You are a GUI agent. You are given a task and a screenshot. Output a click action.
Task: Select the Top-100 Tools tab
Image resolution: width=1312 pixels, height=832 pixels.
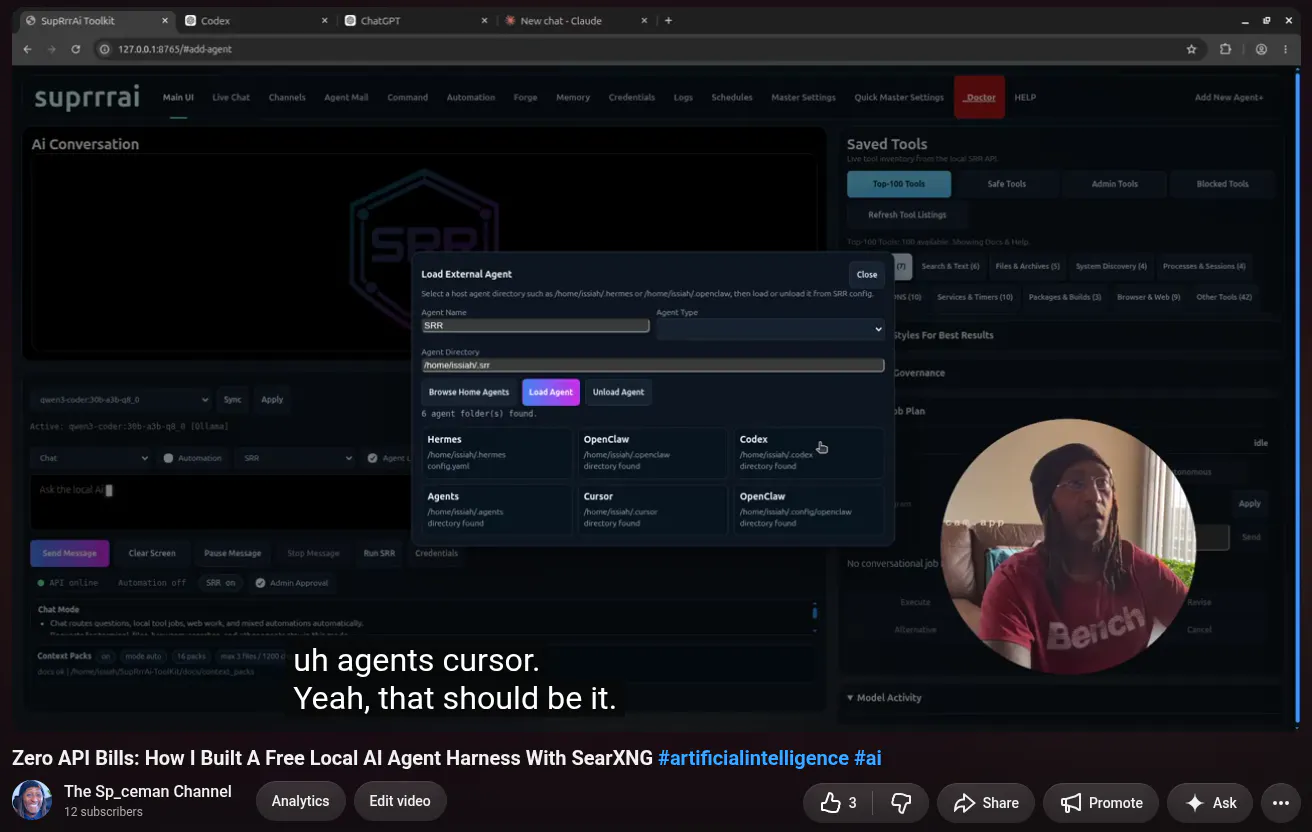pyautogui.click(x=899, y=184)
